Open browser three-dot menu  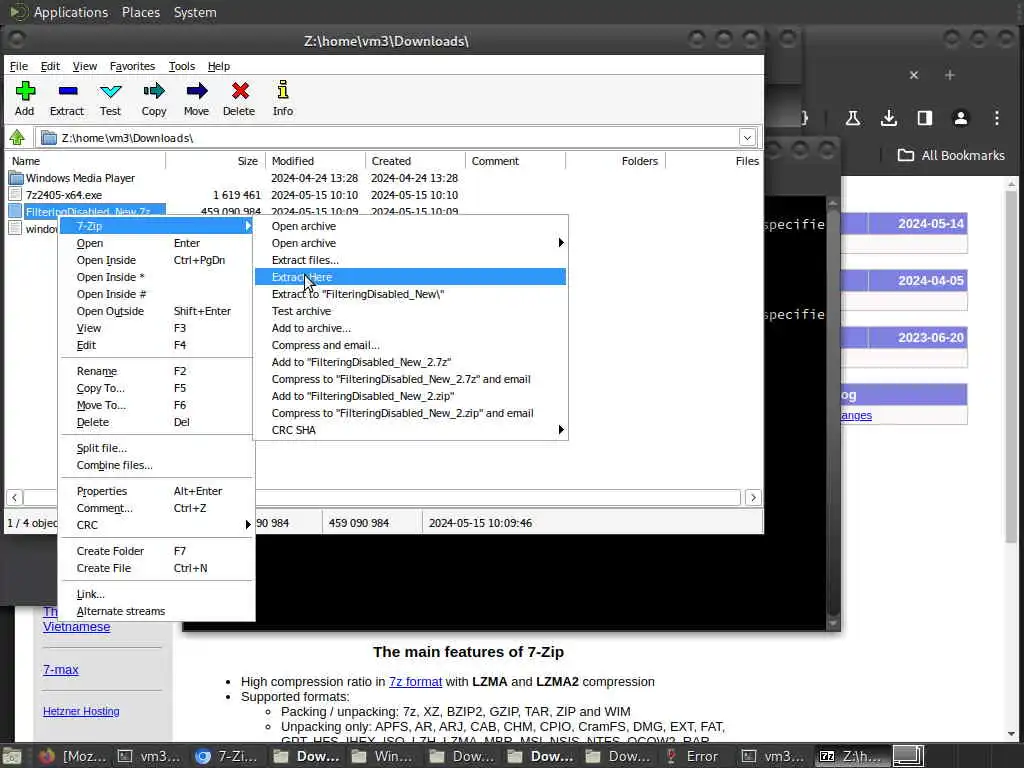pos(997,118)
